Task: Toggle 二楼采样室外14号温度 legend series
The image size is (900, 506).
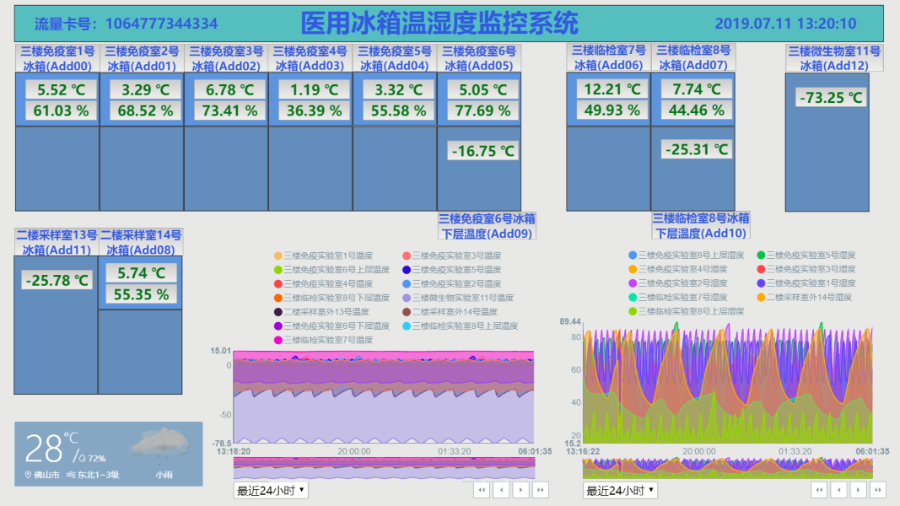Action: tap(450, 312)
